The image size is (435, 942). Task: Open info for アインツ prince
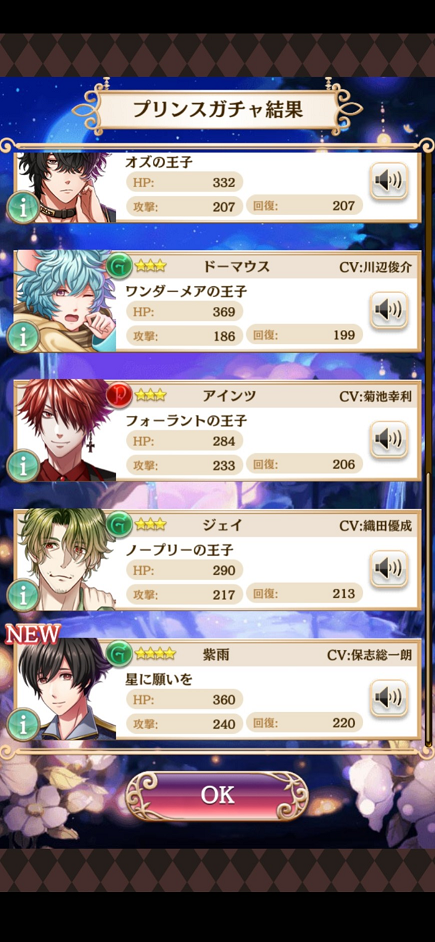pos(23,467)
